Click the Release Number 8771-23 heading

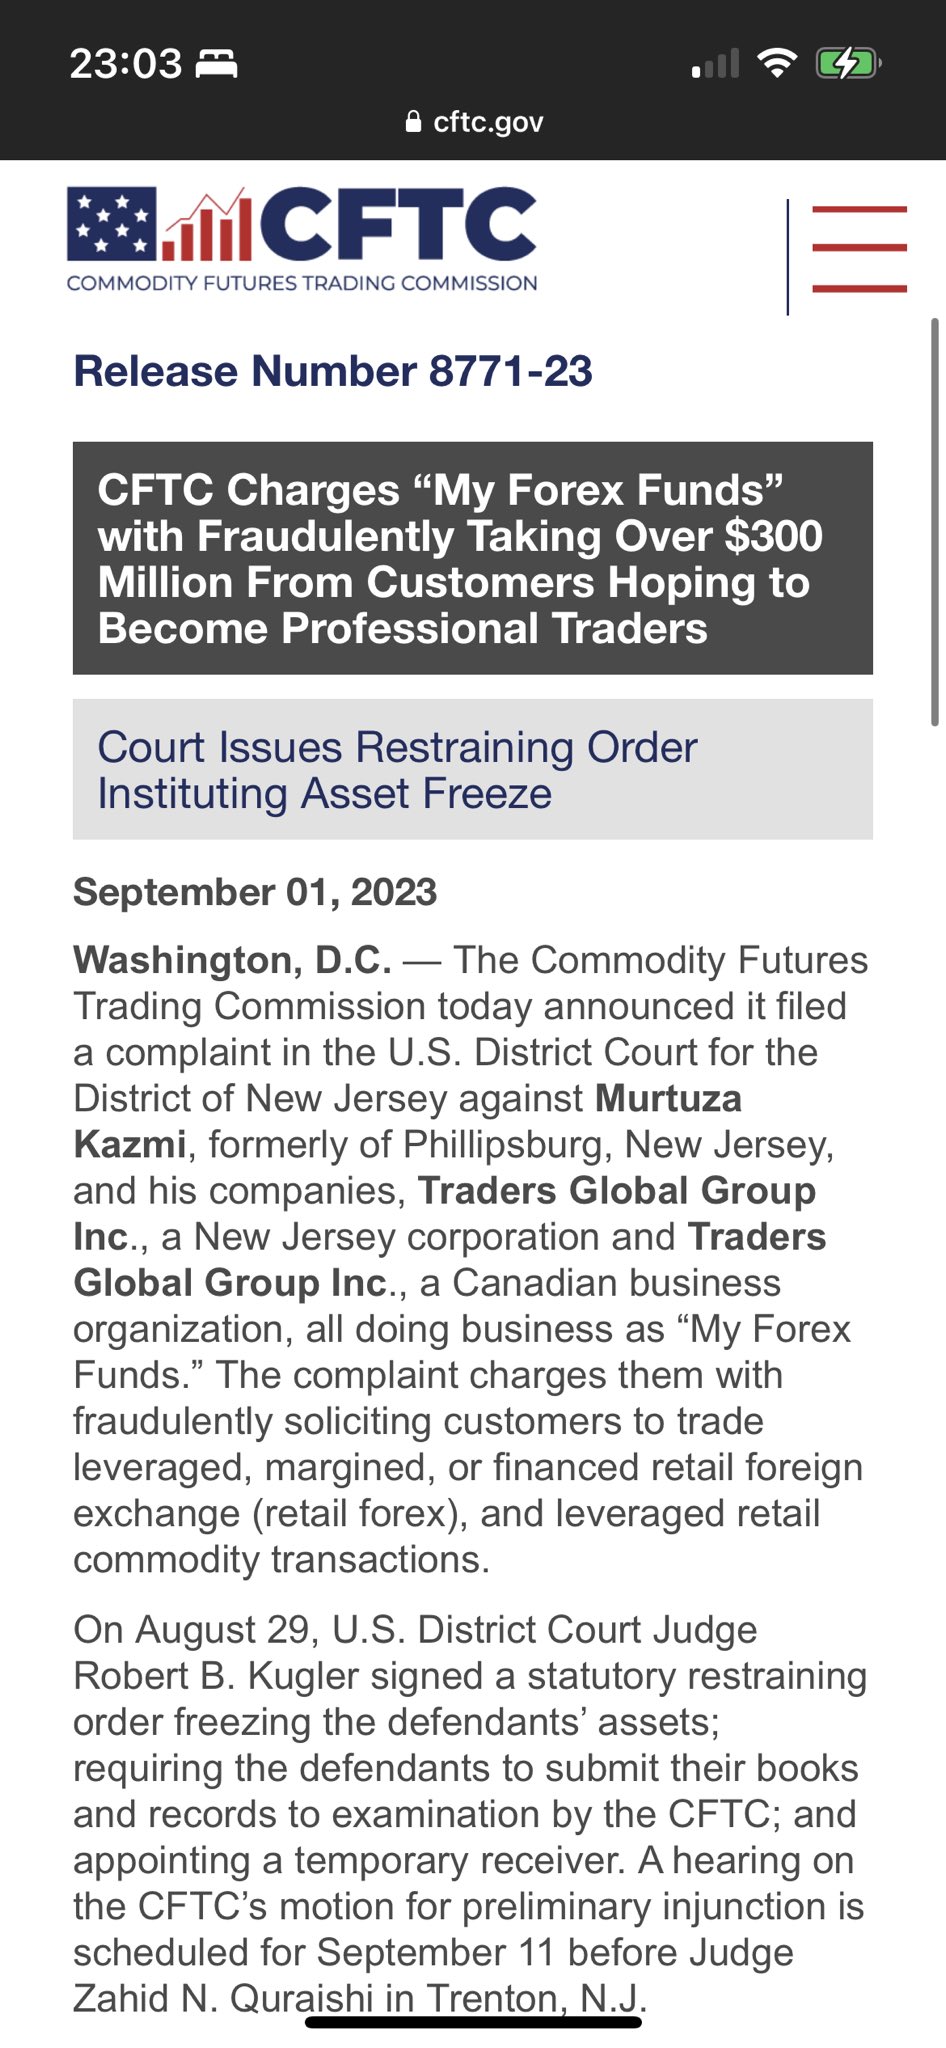(333, 371)
